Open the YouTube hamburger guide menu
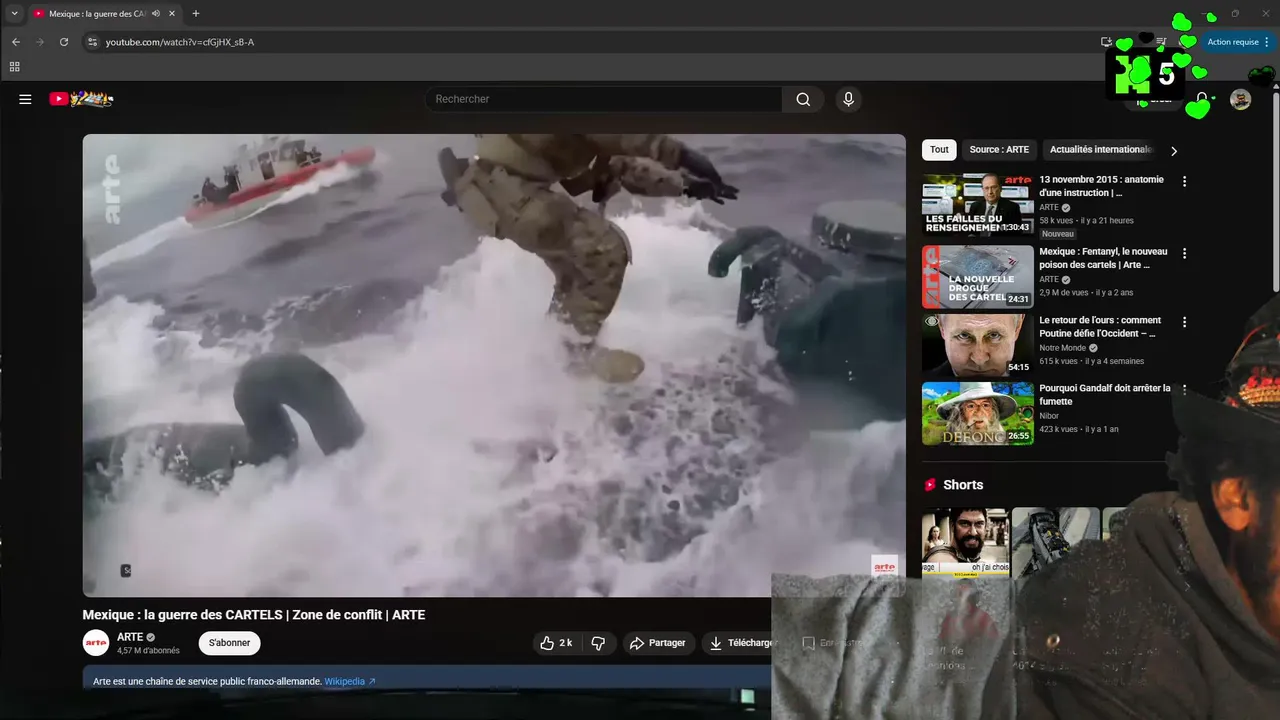Screen dimensions: 1280x720 [25, 99]
